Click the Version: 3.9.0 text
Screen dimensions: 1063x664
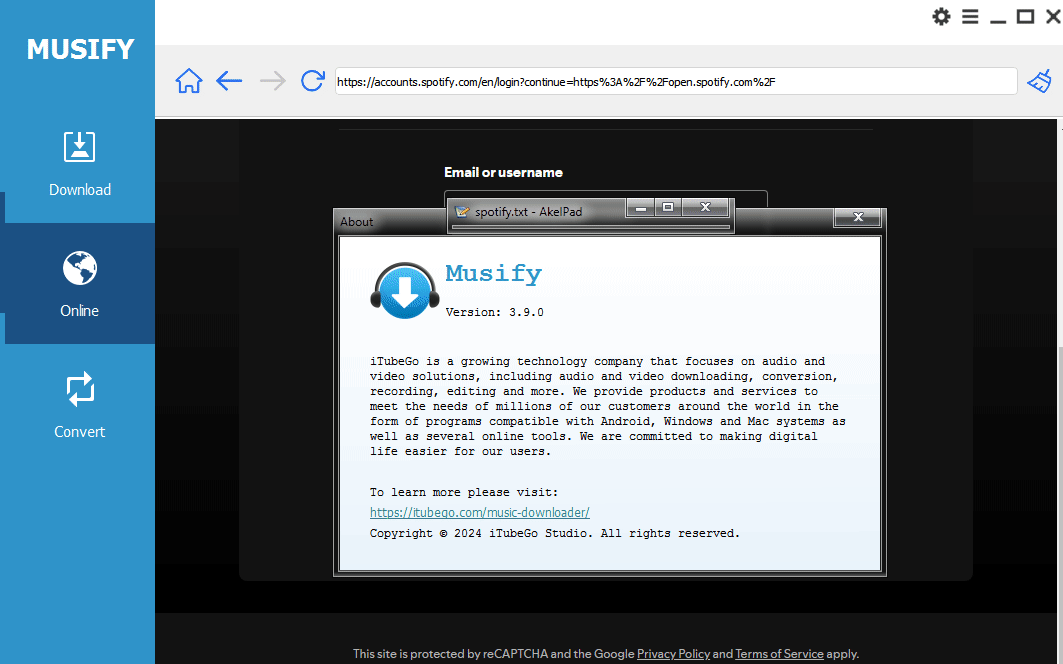click(x=494, y=313)
